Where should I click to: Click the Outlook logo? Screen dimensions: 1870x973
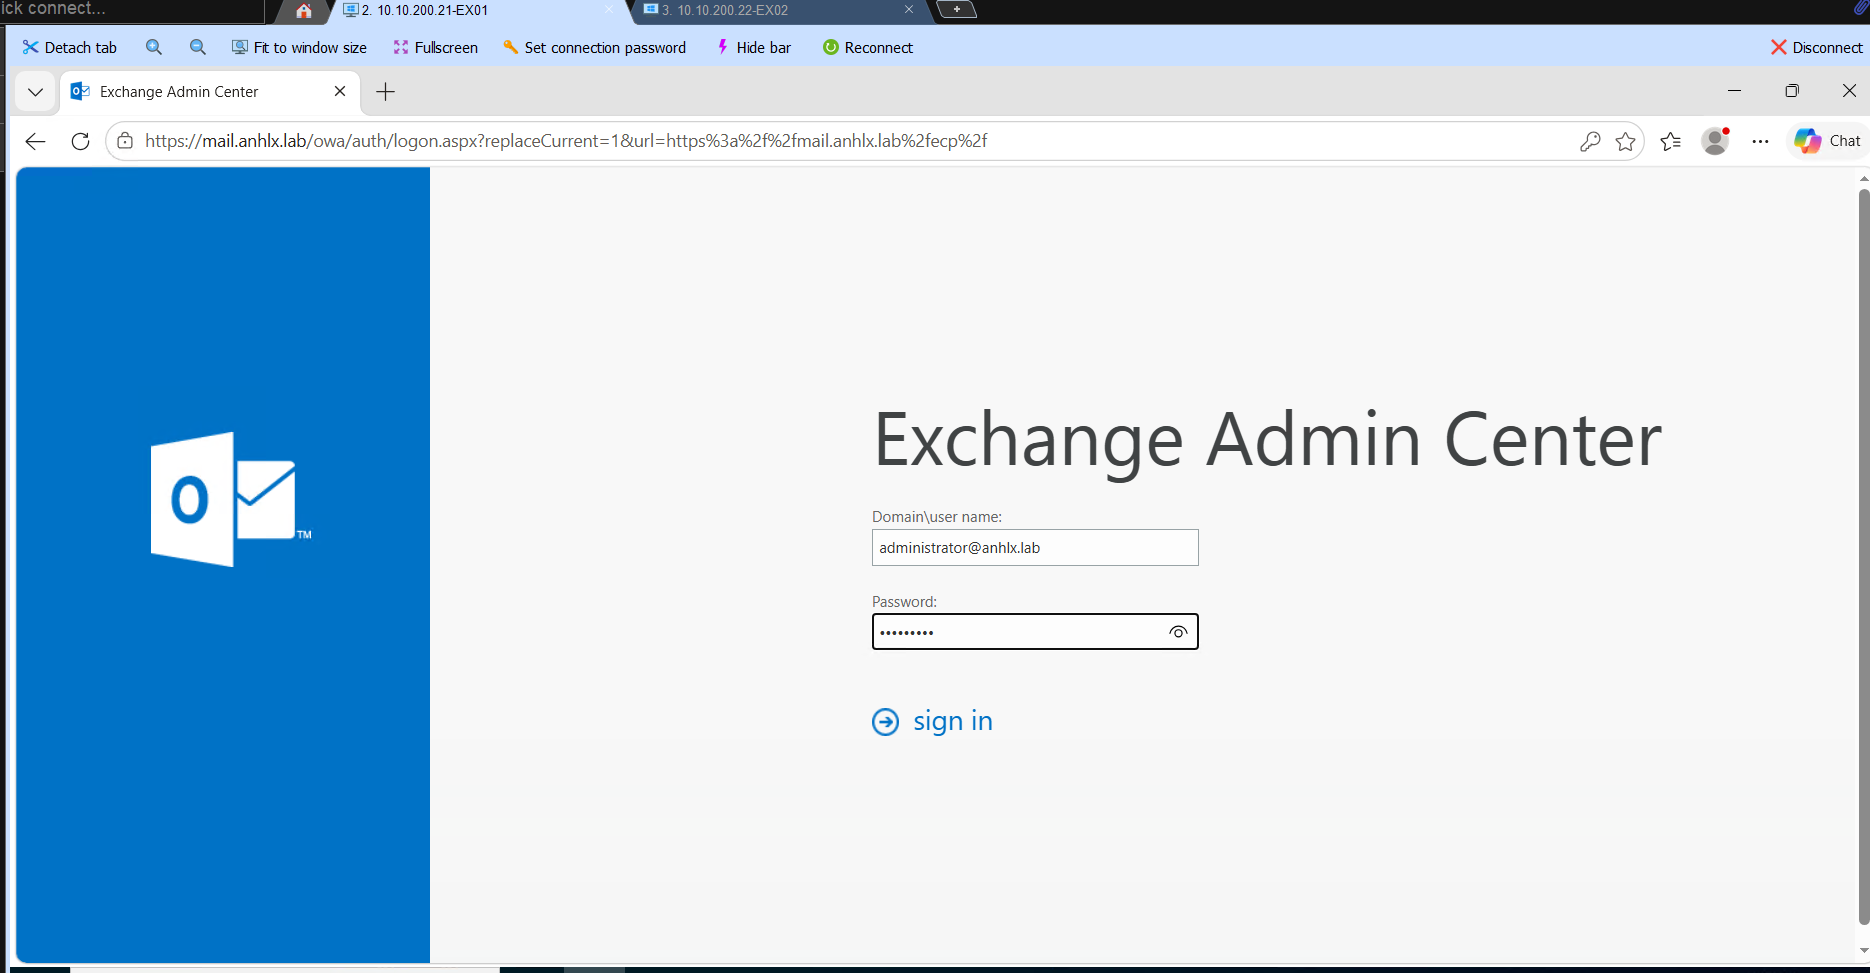point(231,499)
